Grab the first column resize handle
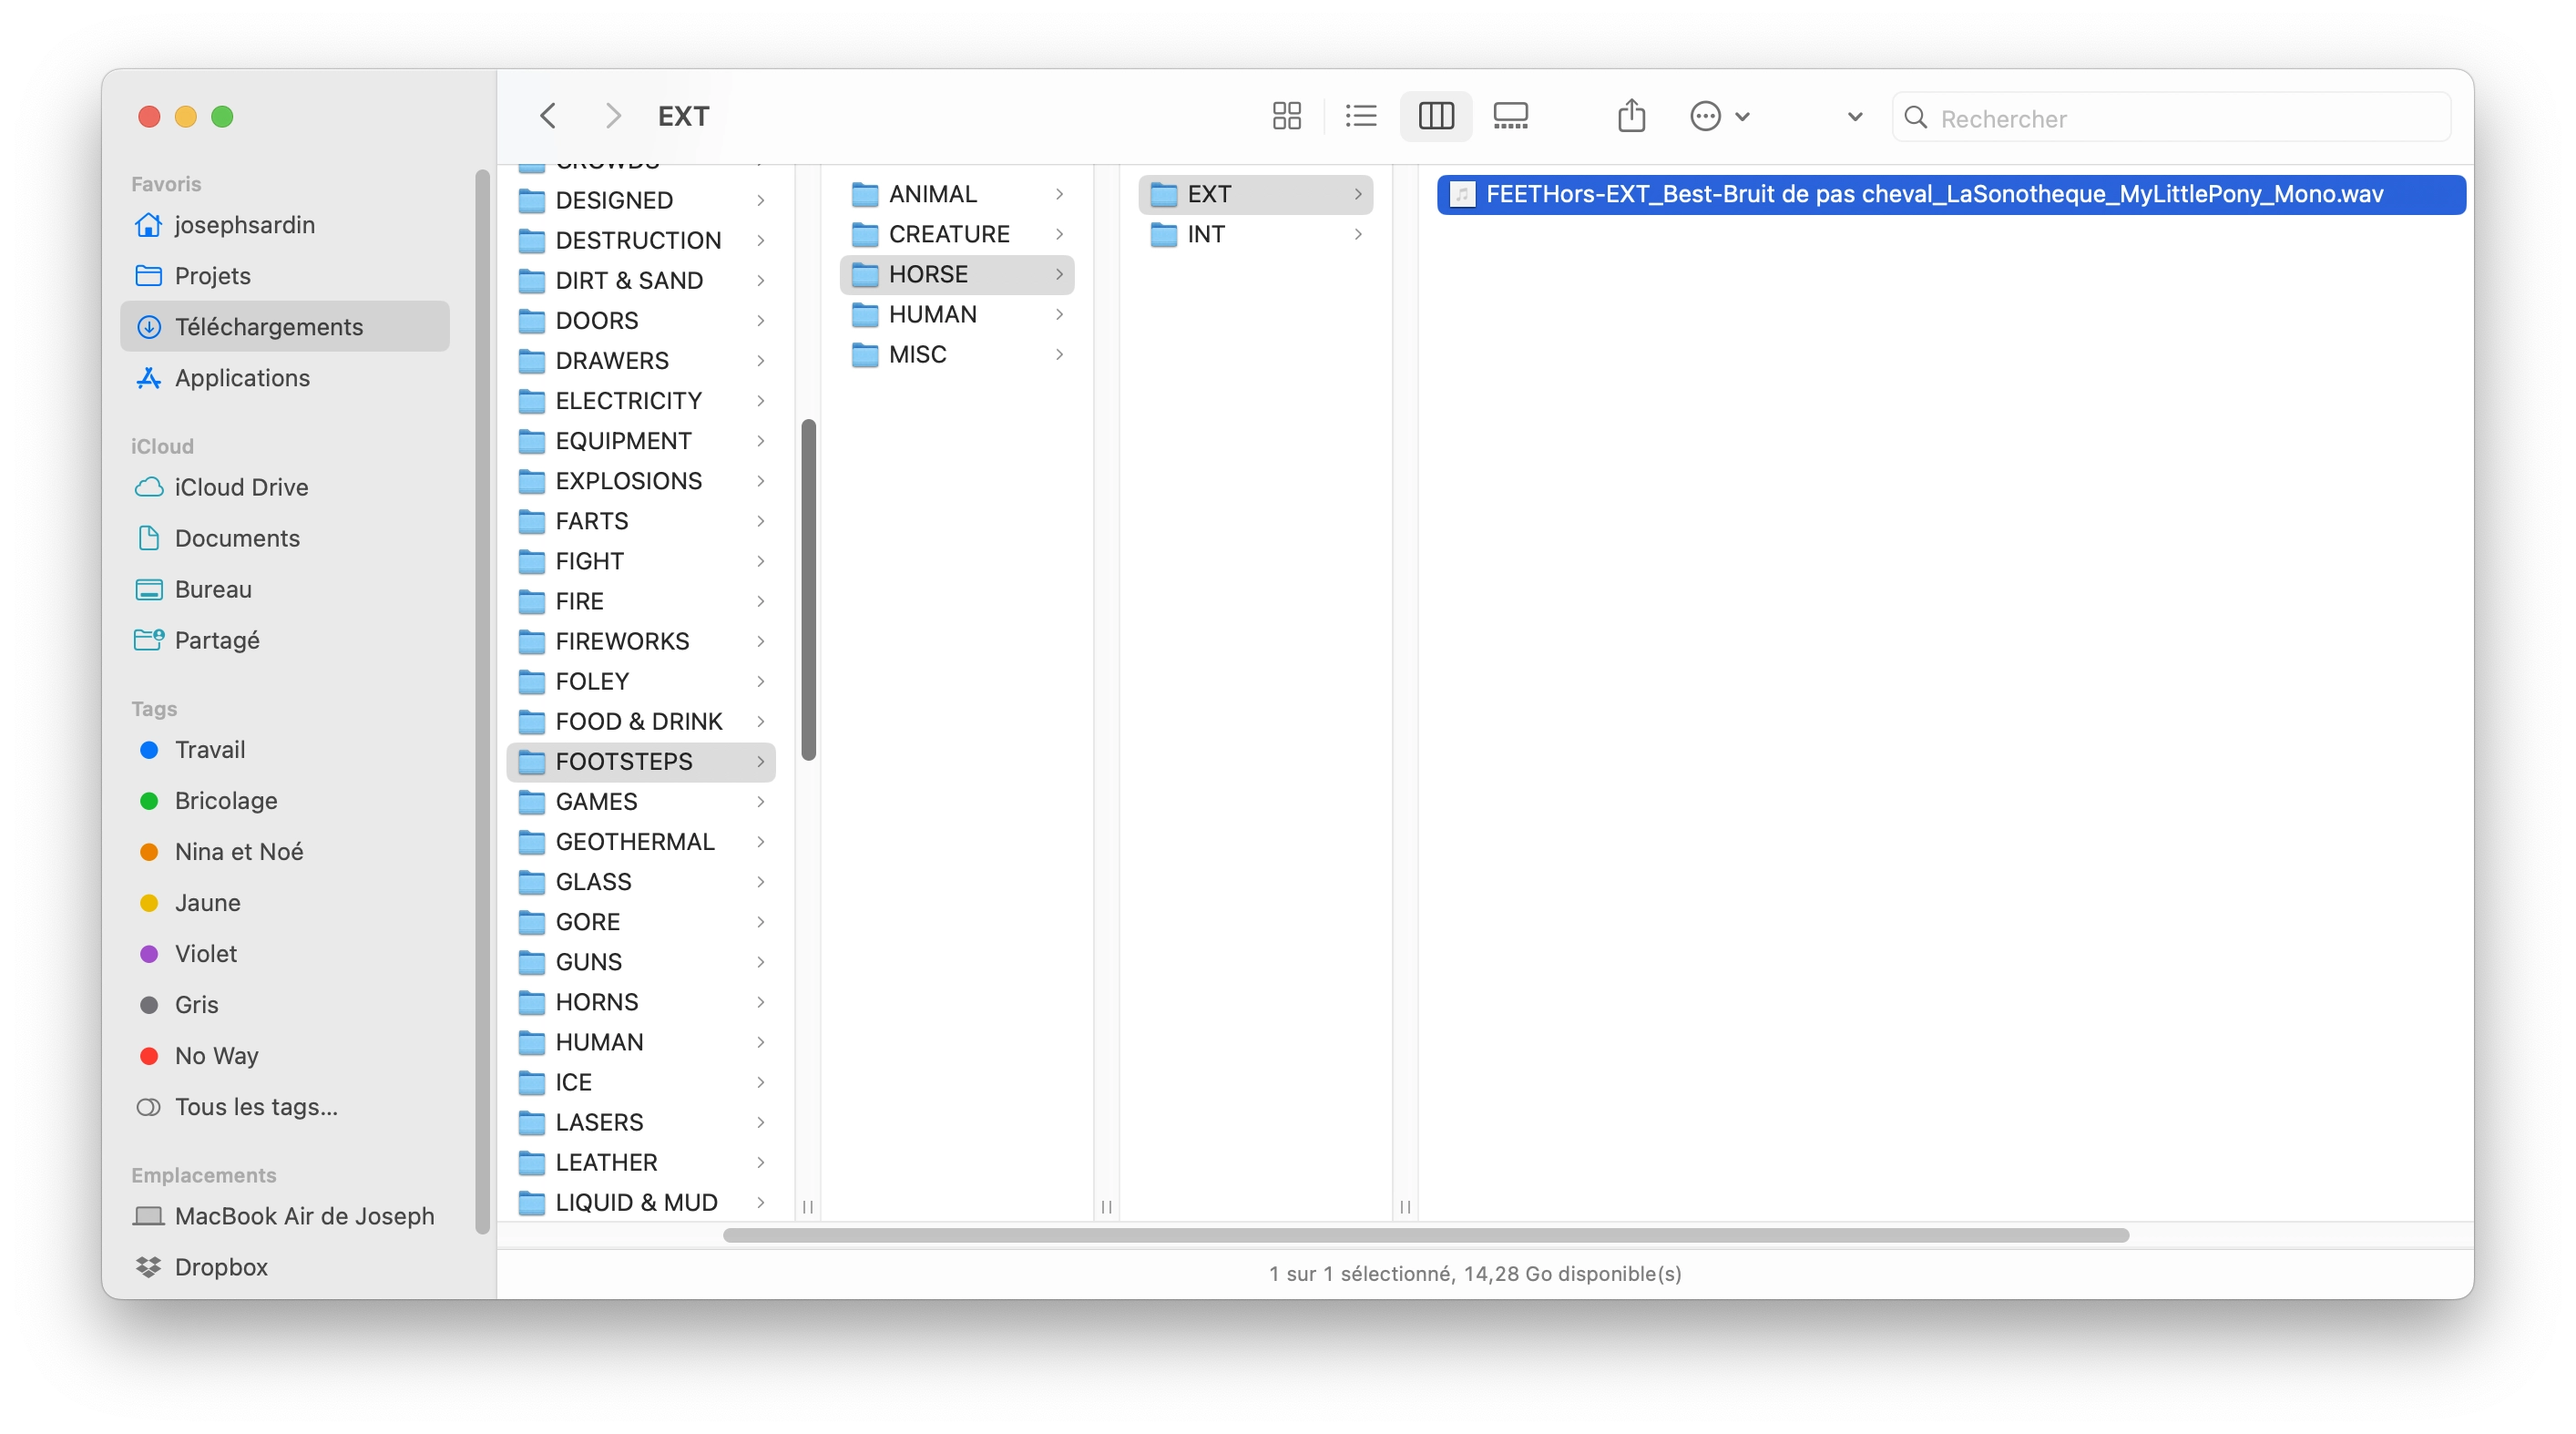The height and width of the screenshot is (1434, 2576). [808, 1207]
